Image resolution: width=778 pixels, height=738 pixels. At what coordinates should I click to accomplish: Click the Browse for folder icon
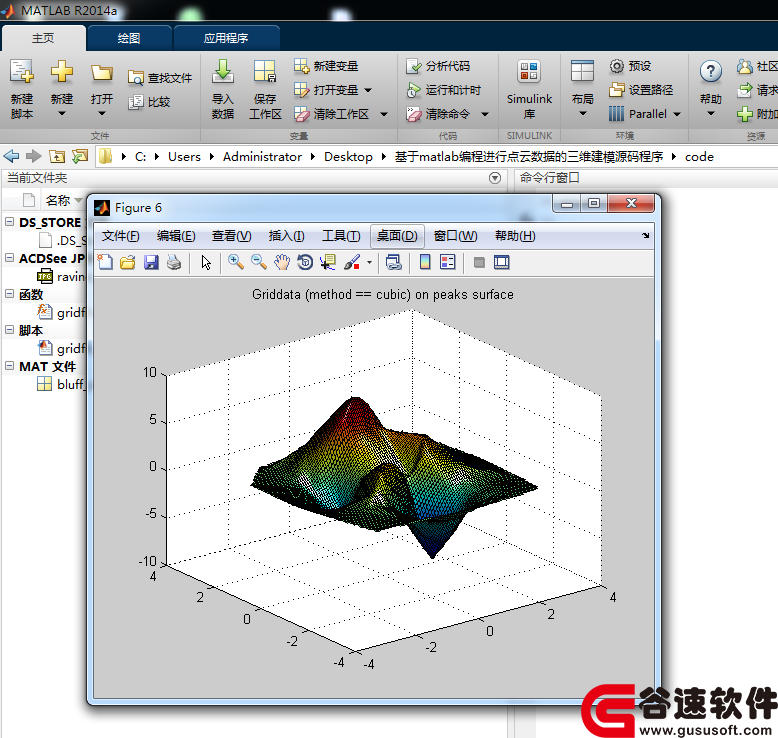point(79,157)
